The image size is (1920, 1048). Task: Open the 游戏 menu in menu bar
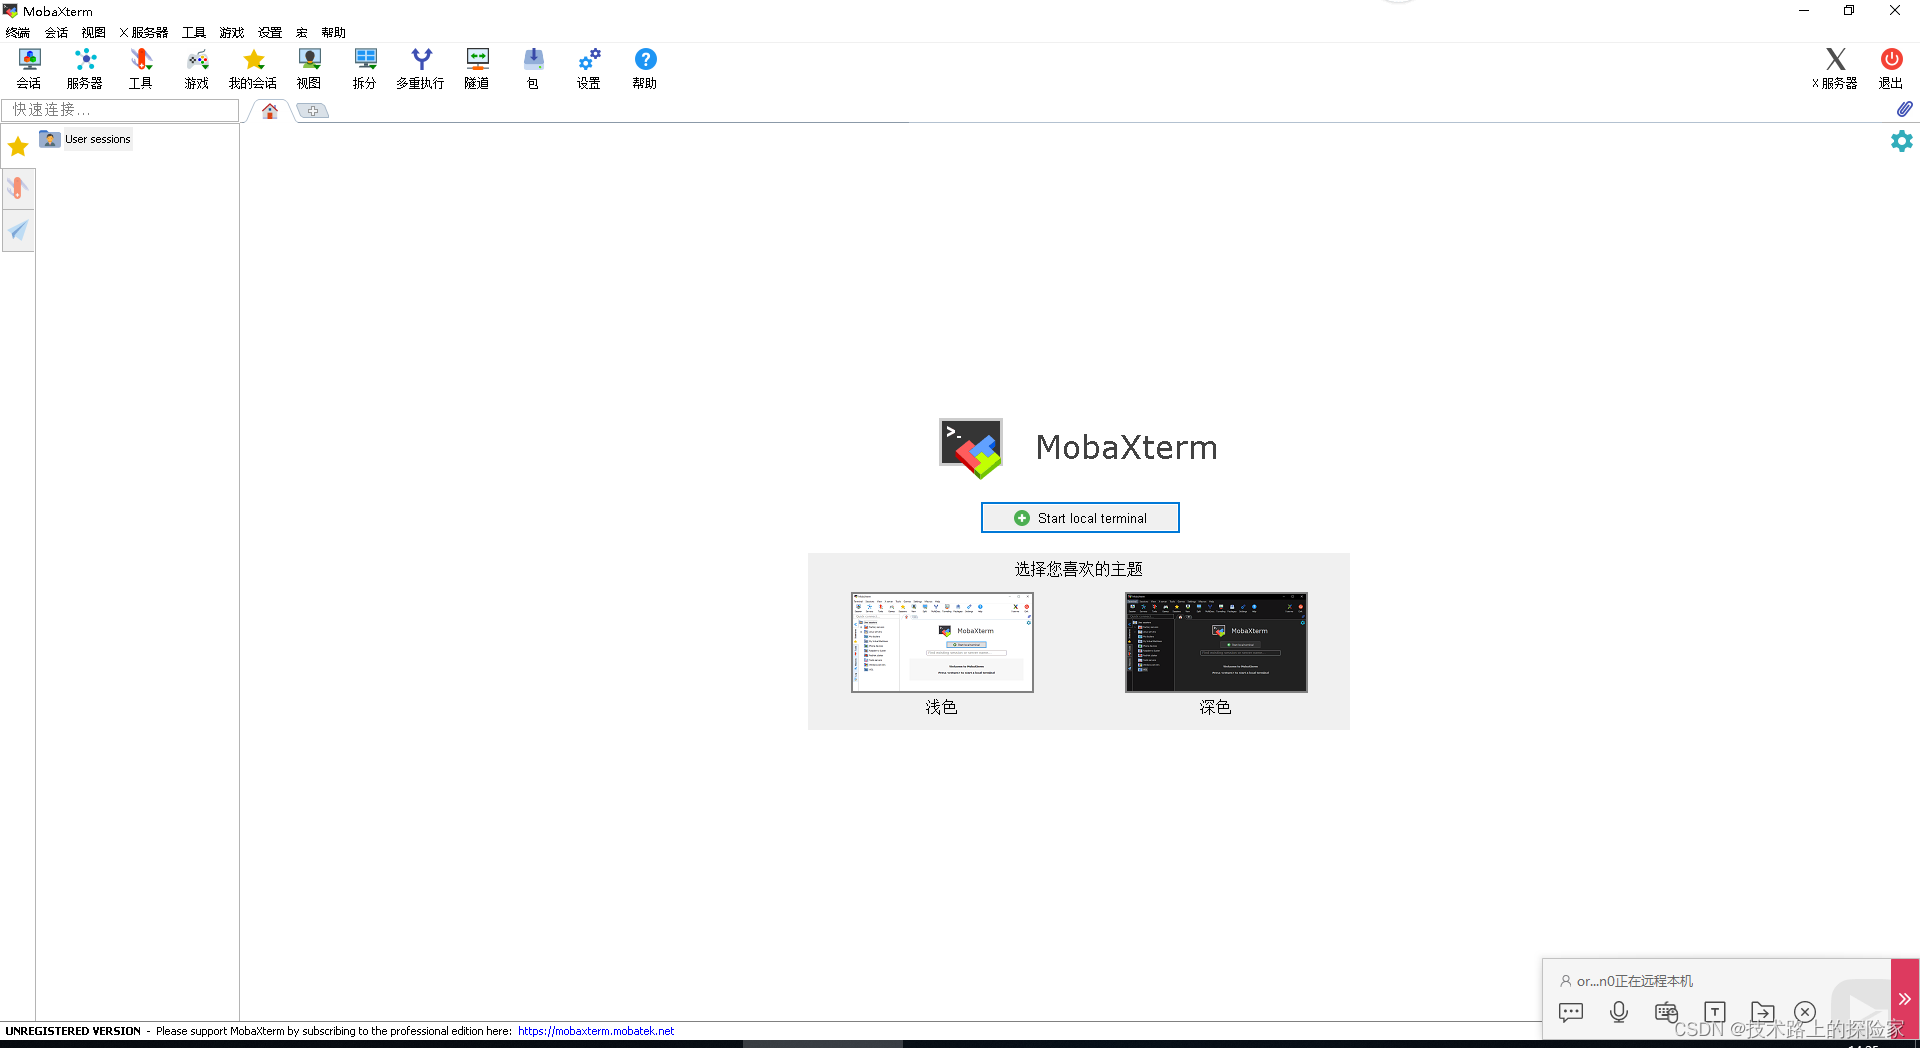click(232, 33)
